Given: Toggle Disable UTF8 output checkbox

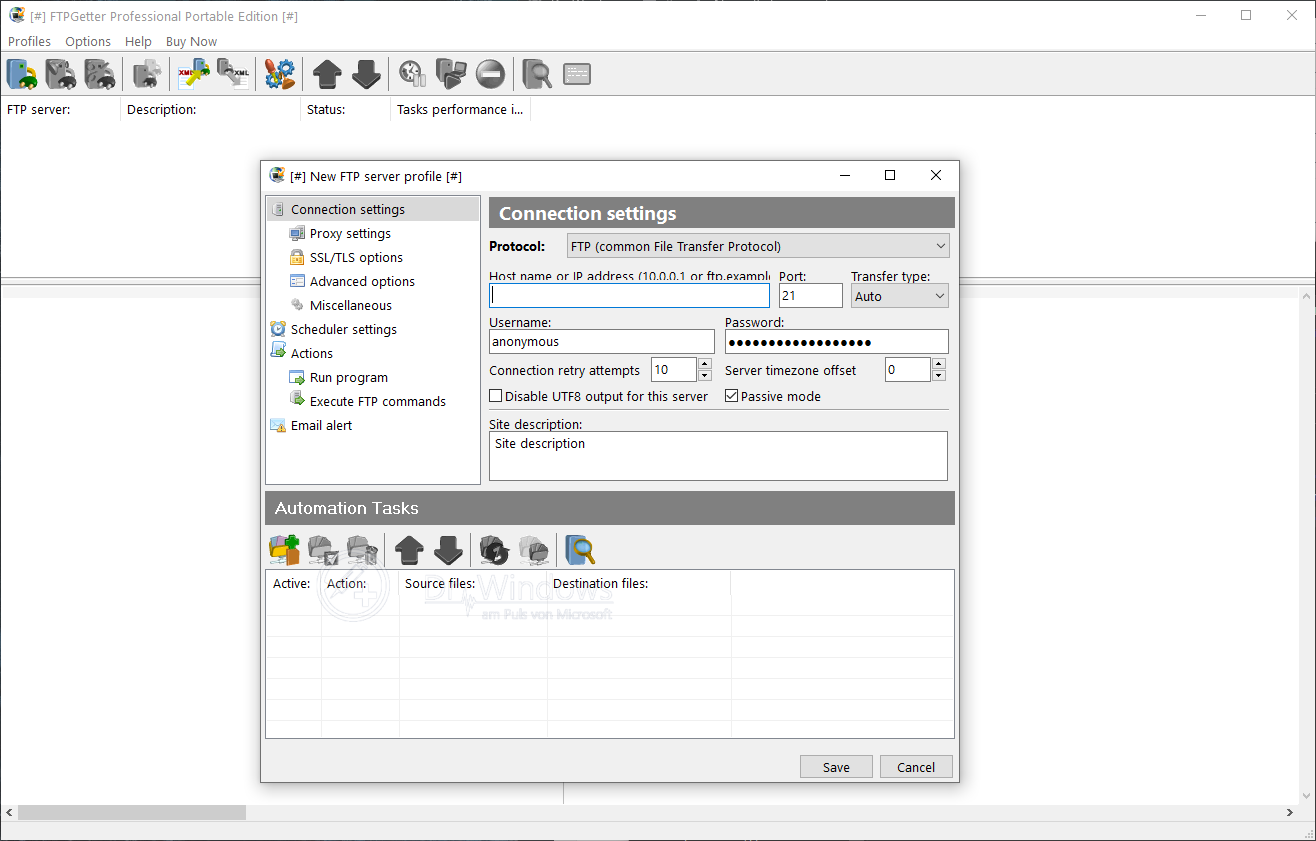Looking at the screenshot, I should point(496,396).
